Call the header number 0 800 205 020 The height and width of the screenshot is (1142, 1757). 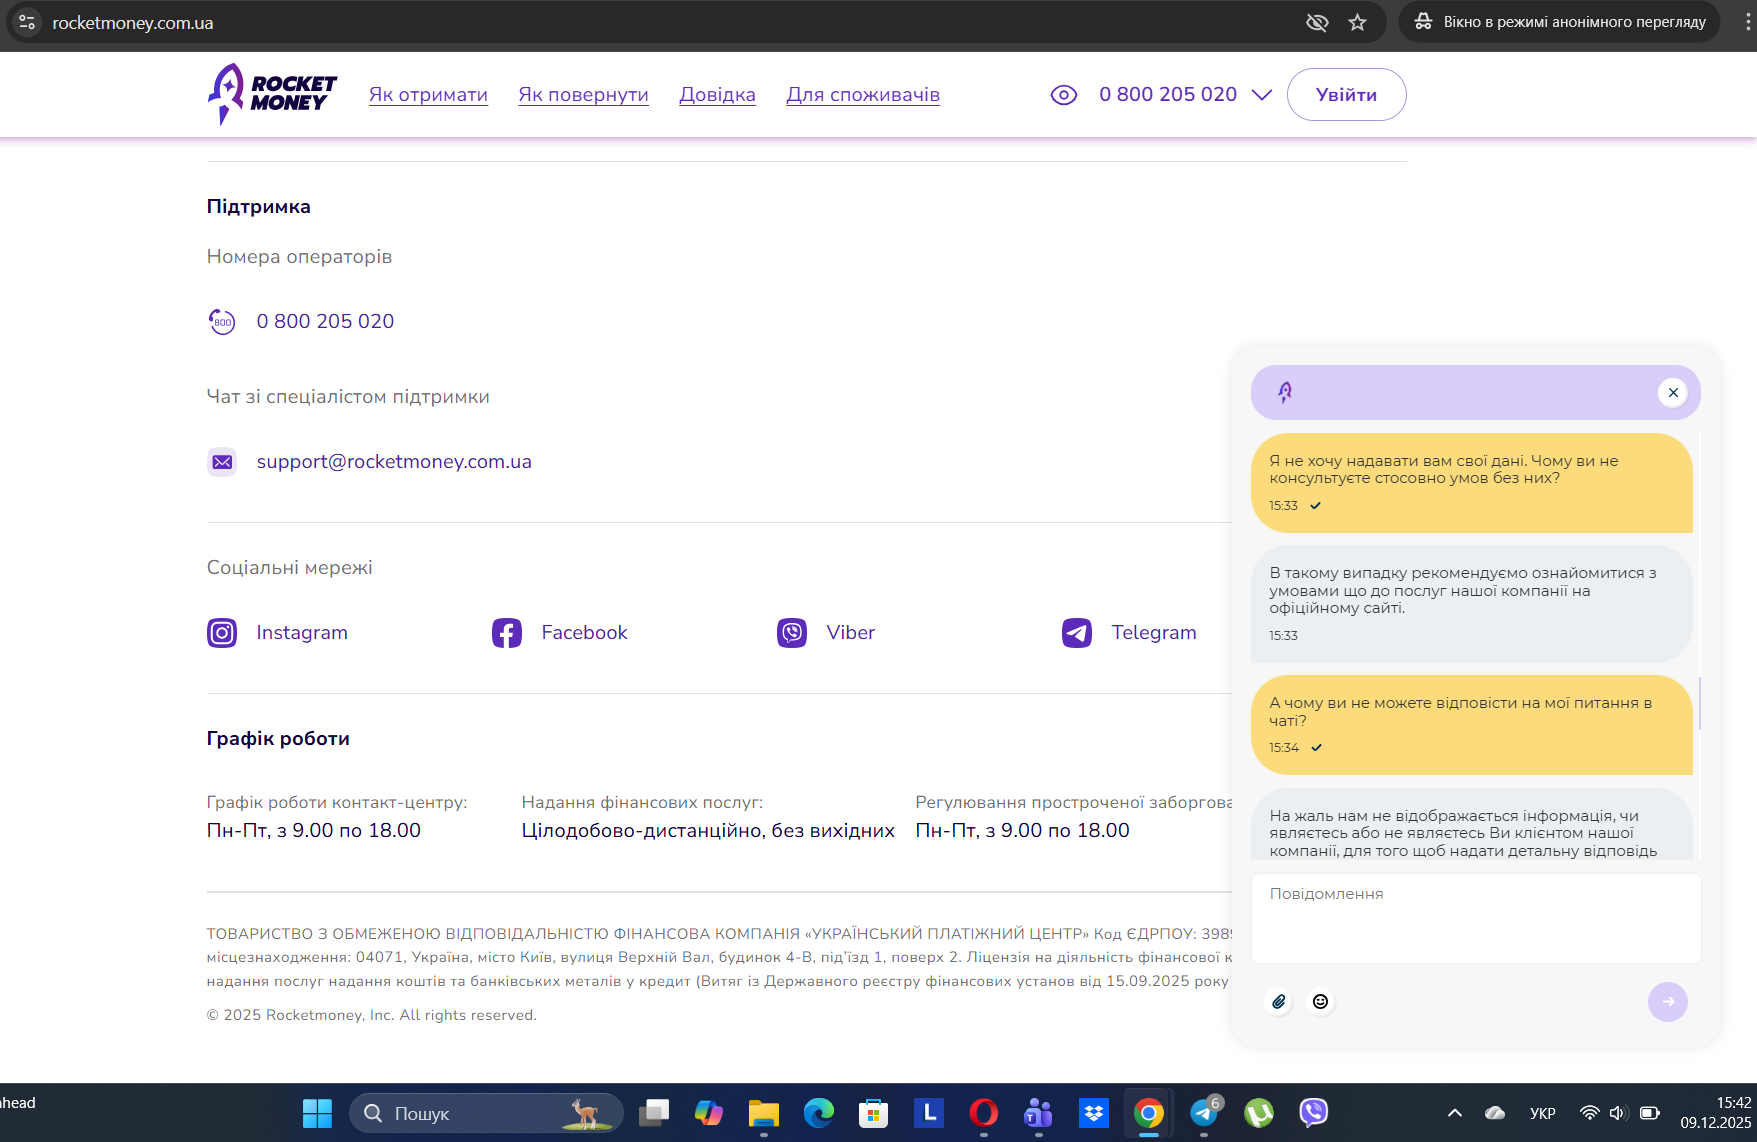coord(1168,94)
